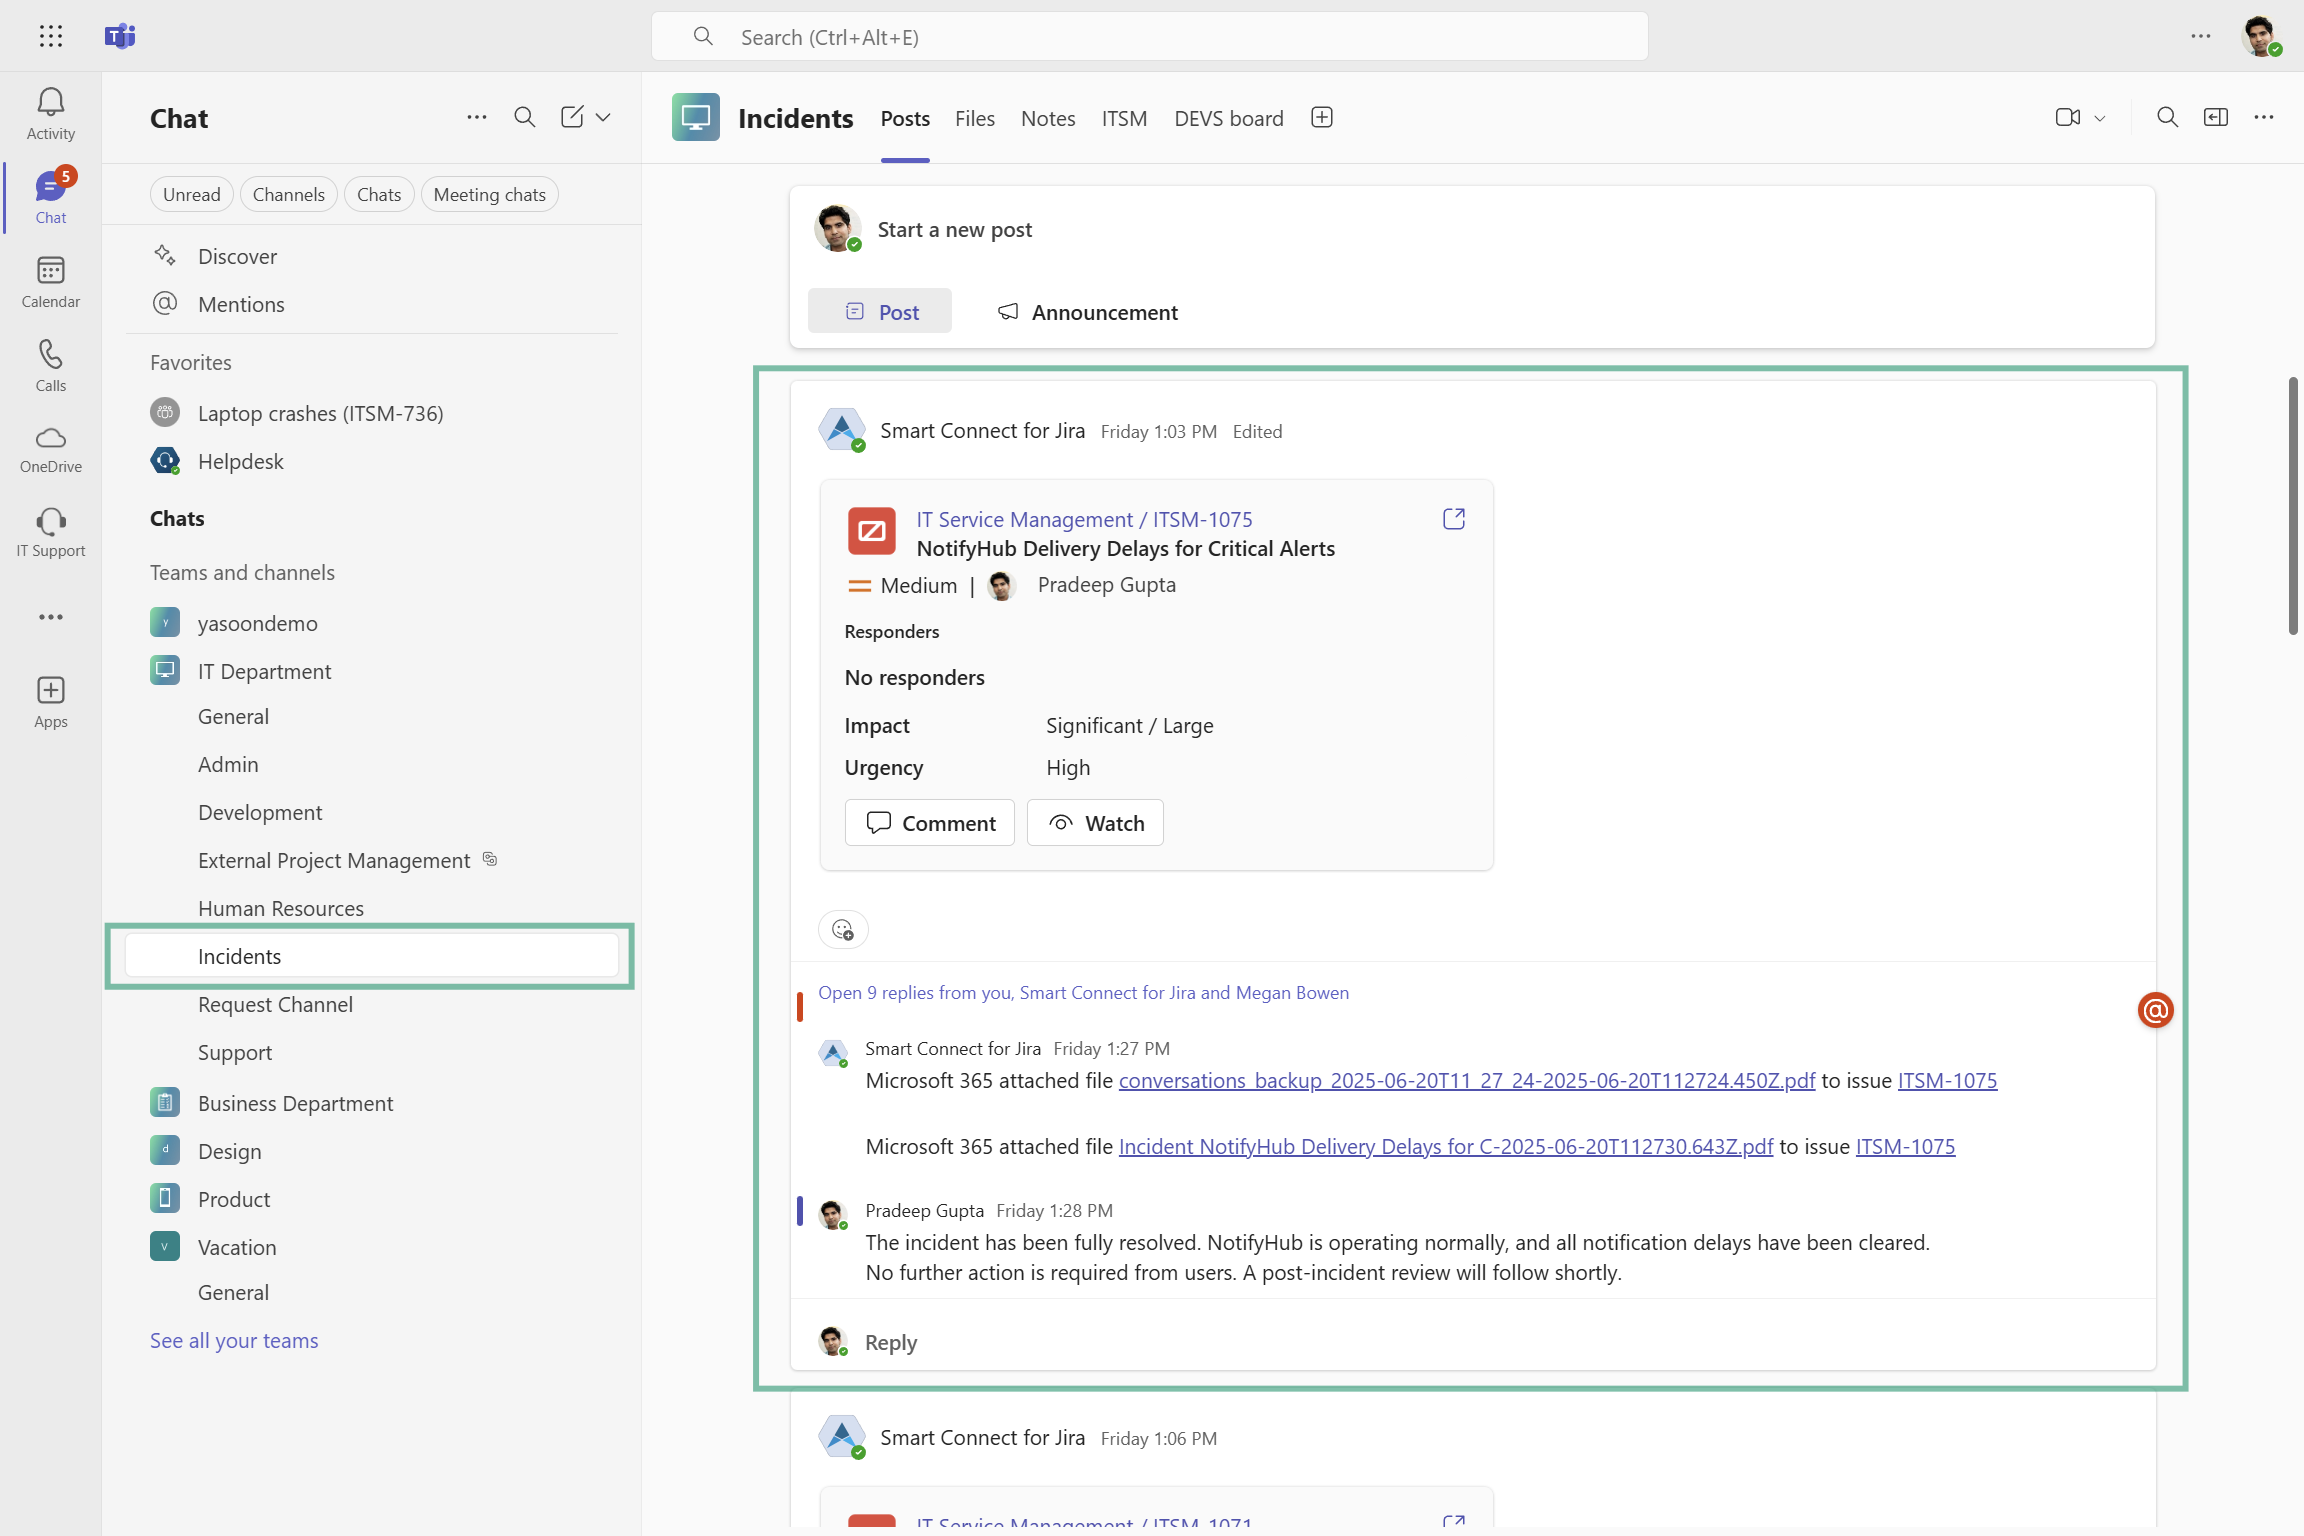The image size is (2304, 1536).
Task: Open ITSM-1075 card in external window
Action: coord(1453,519)
